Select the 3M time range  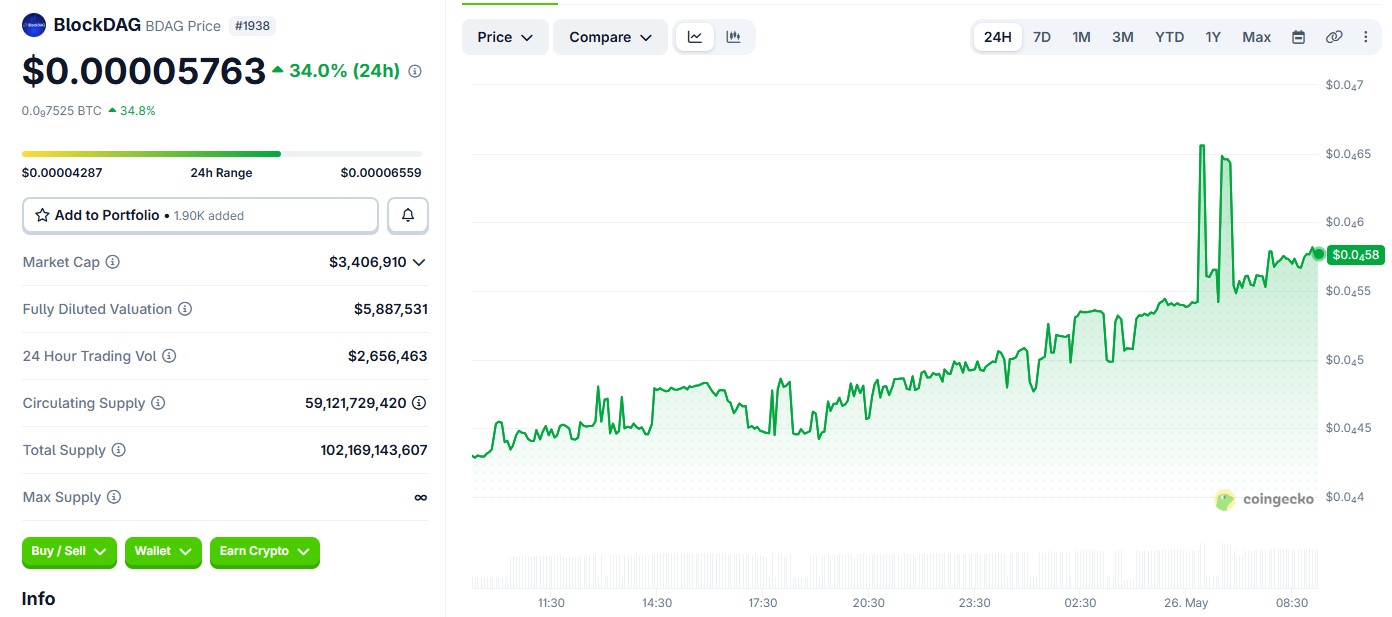pos(1122,37)
